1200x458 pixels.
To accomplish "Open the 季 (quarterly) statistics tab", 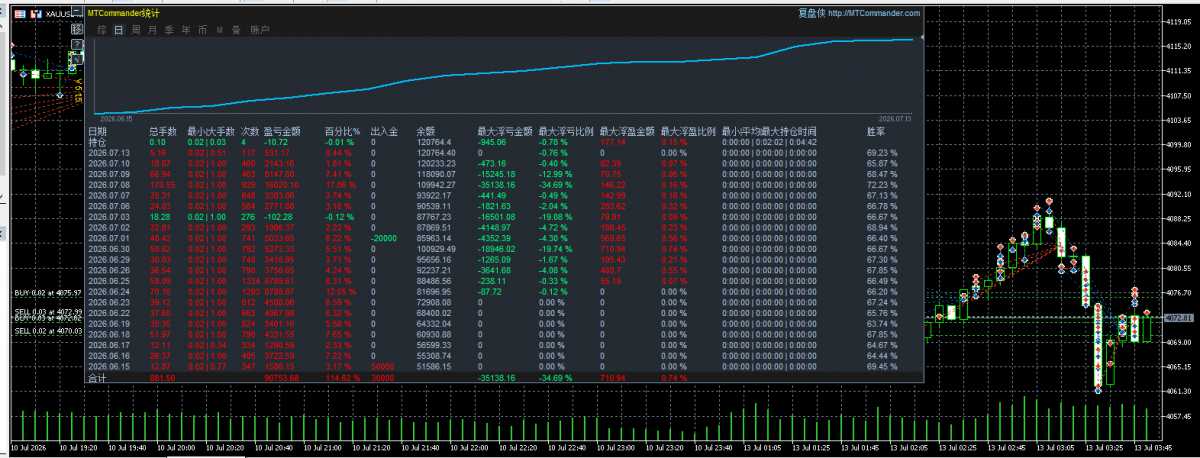I will click(168, 30).
